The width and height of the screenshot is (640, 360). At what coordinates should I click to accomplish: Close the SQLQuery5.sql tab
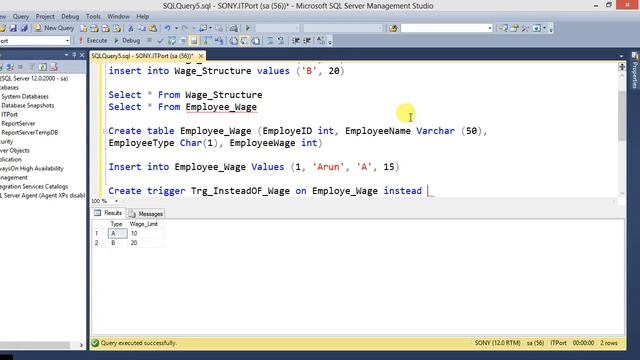(x=201, y=56)
